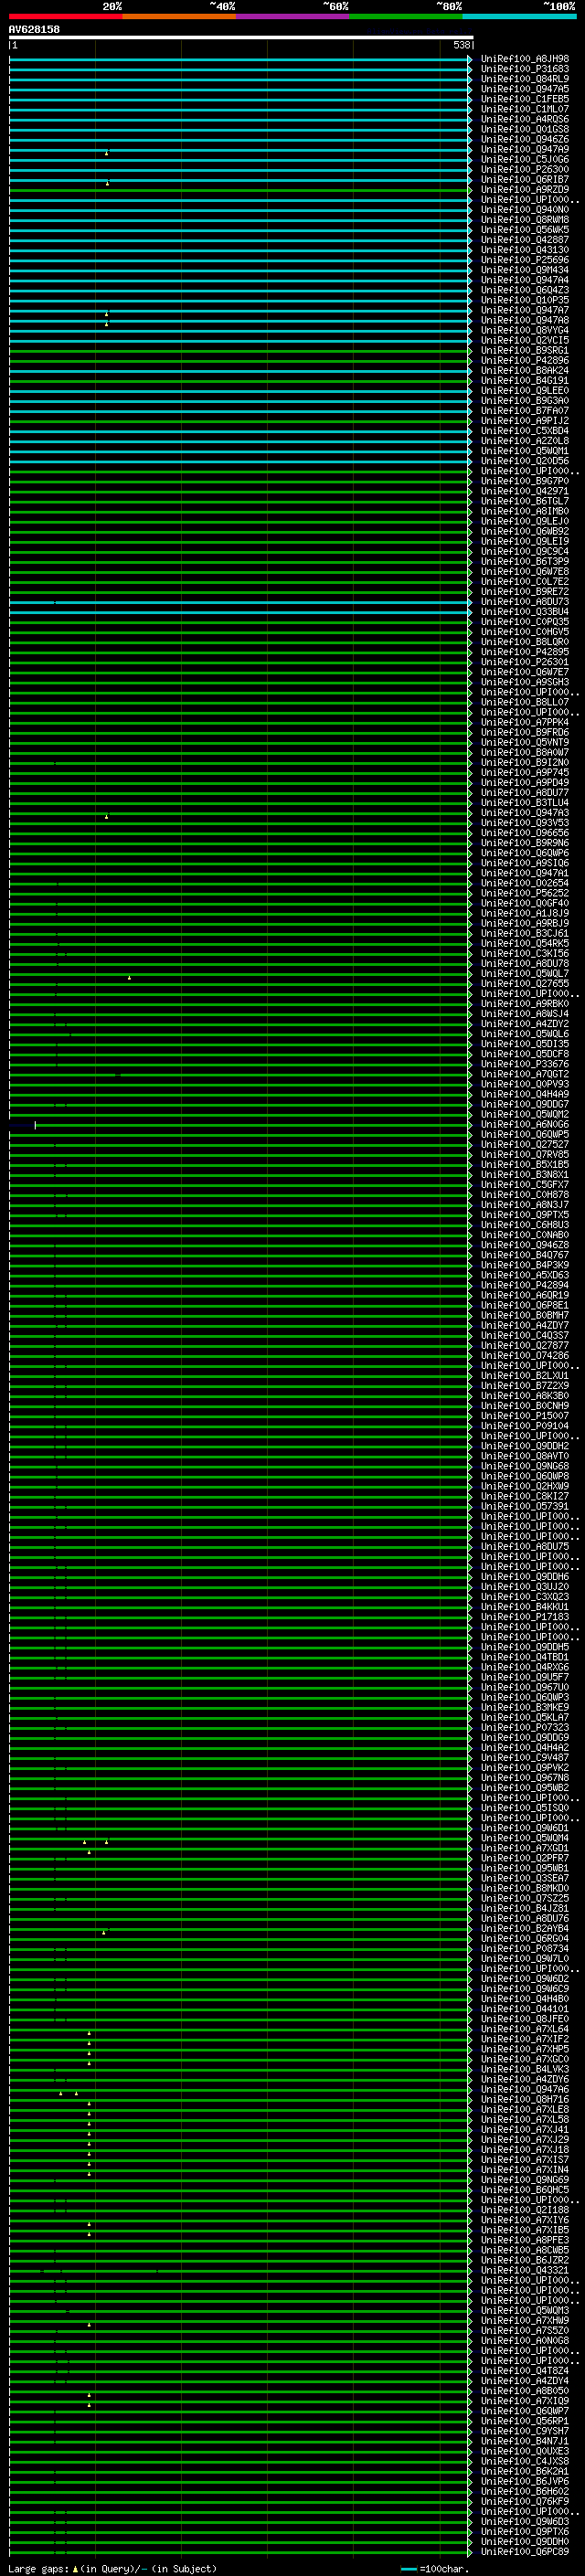Click the 538 end position label
The height and width of the screenshot is (2576, 585).
point(461,45)
